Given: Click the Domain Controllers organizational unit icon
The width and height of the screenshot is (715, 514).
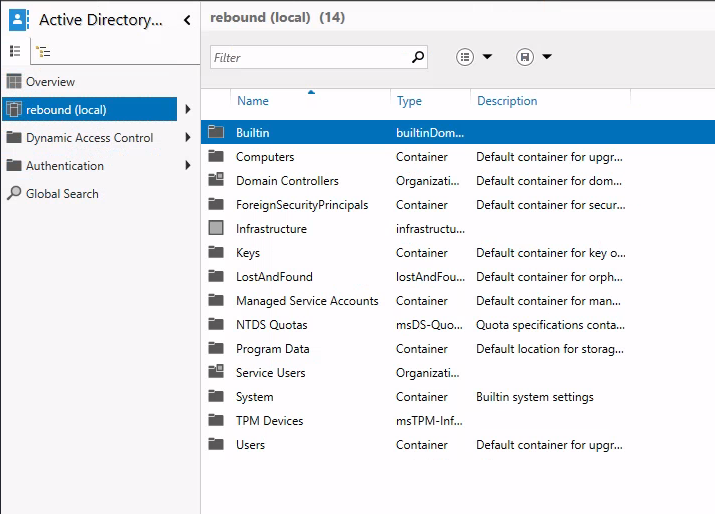Looking at the screenshot, I should click(x=216, y=179).
